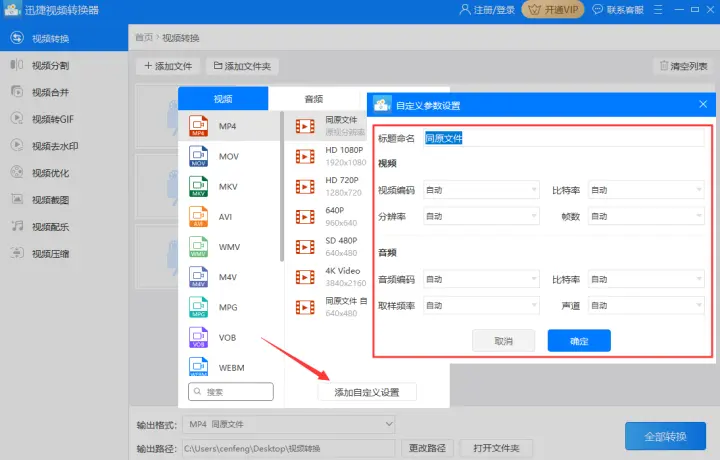Switch to the 音频 format tab
This screenshot has width=720, height=460.
314,98
